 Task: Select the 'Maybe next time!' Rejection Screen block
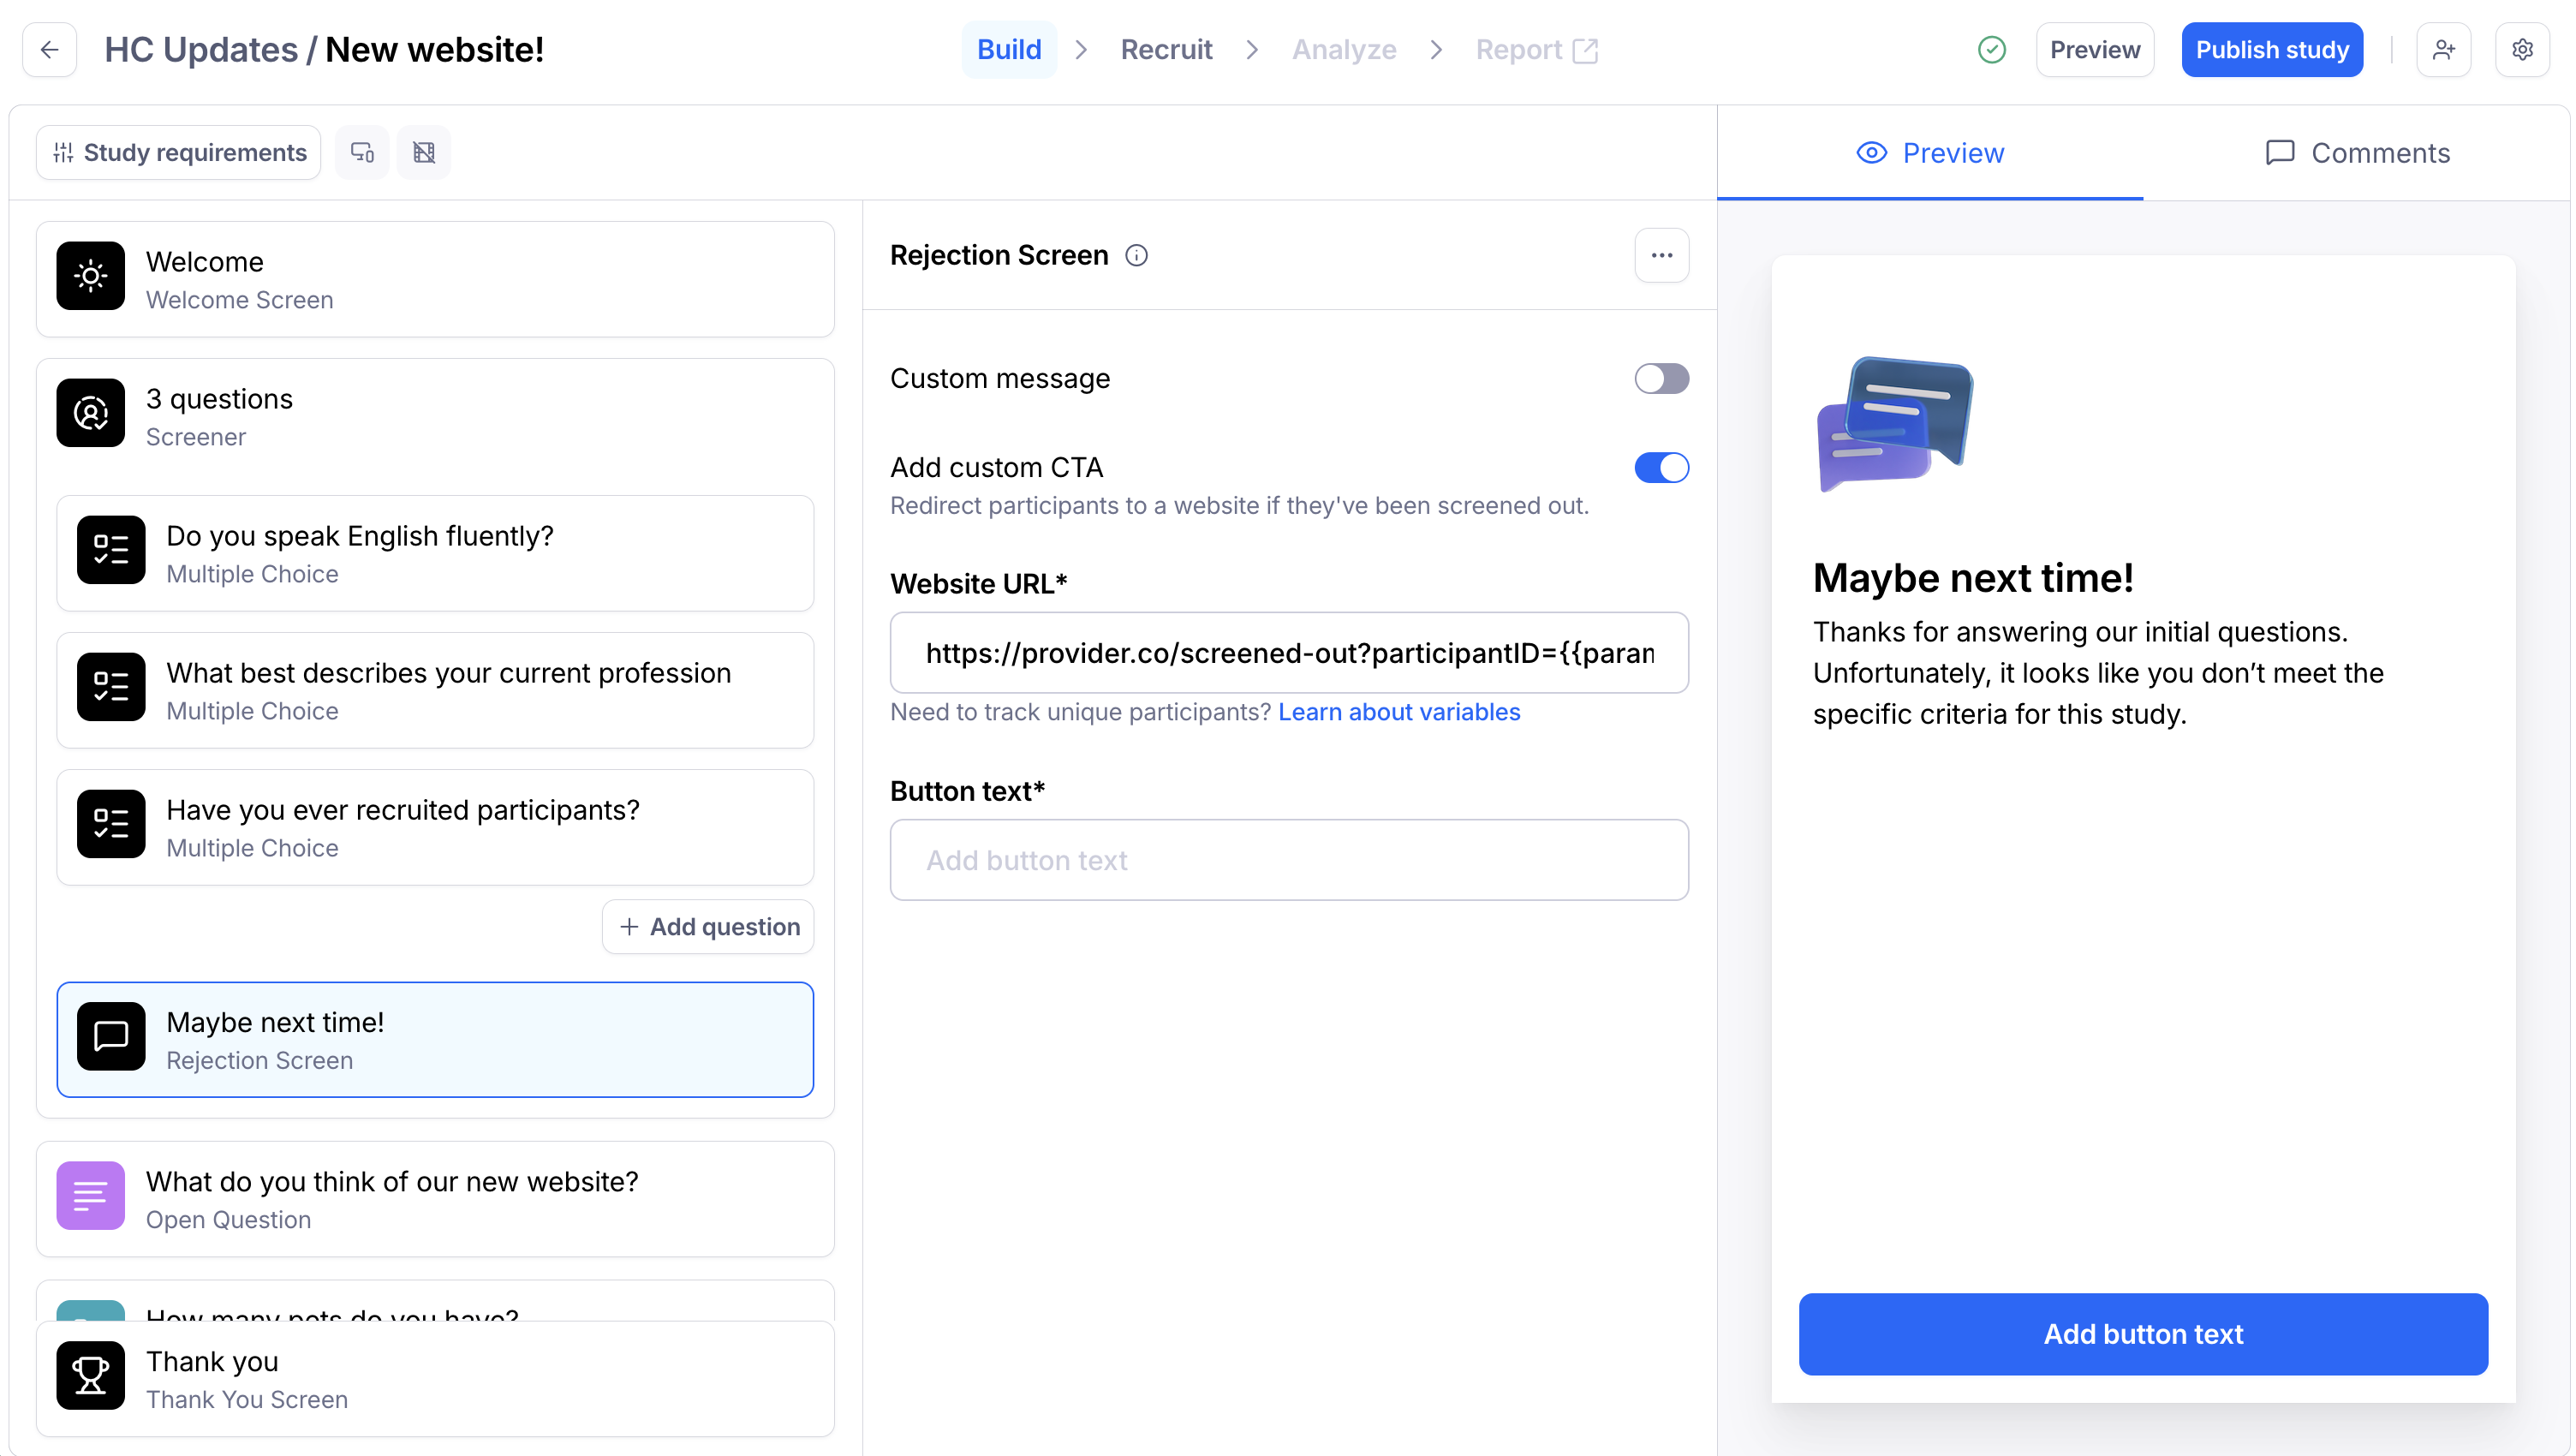click(435, 1039)
